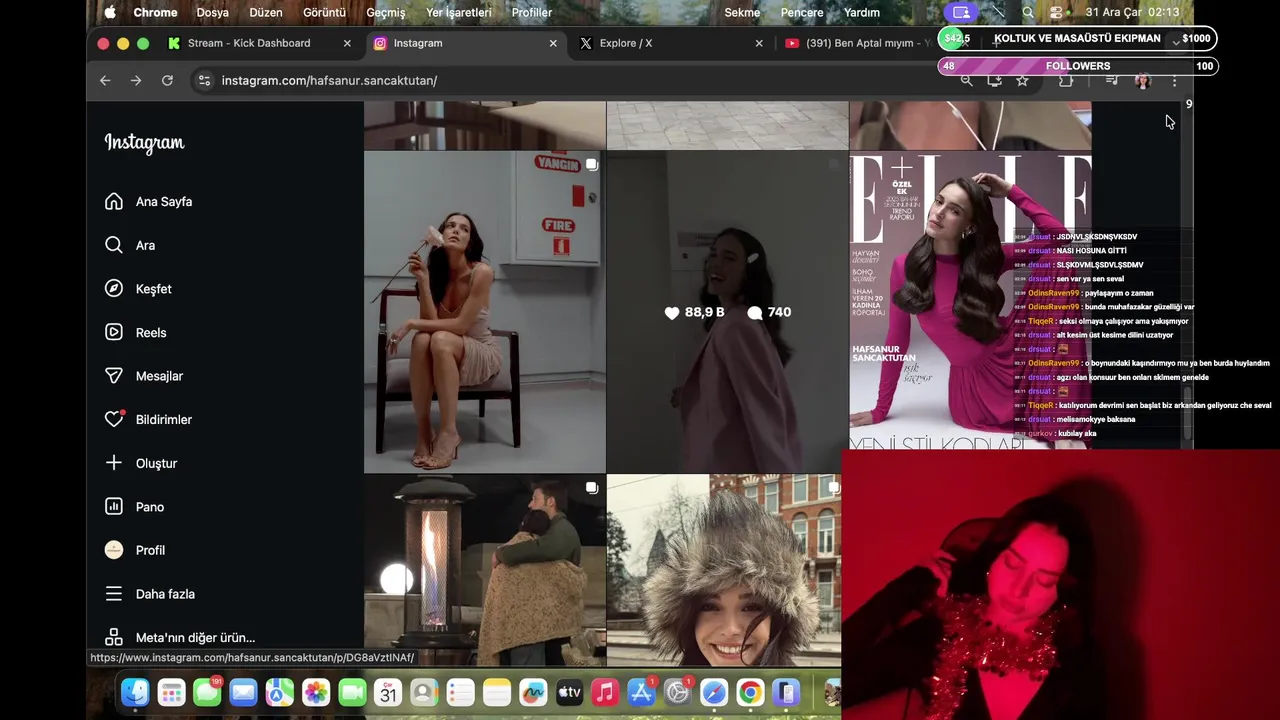The height and width of the screenshot is (720, 1280).
Task: Open Spotlight search in menu bar
Action: (1028, 12)
